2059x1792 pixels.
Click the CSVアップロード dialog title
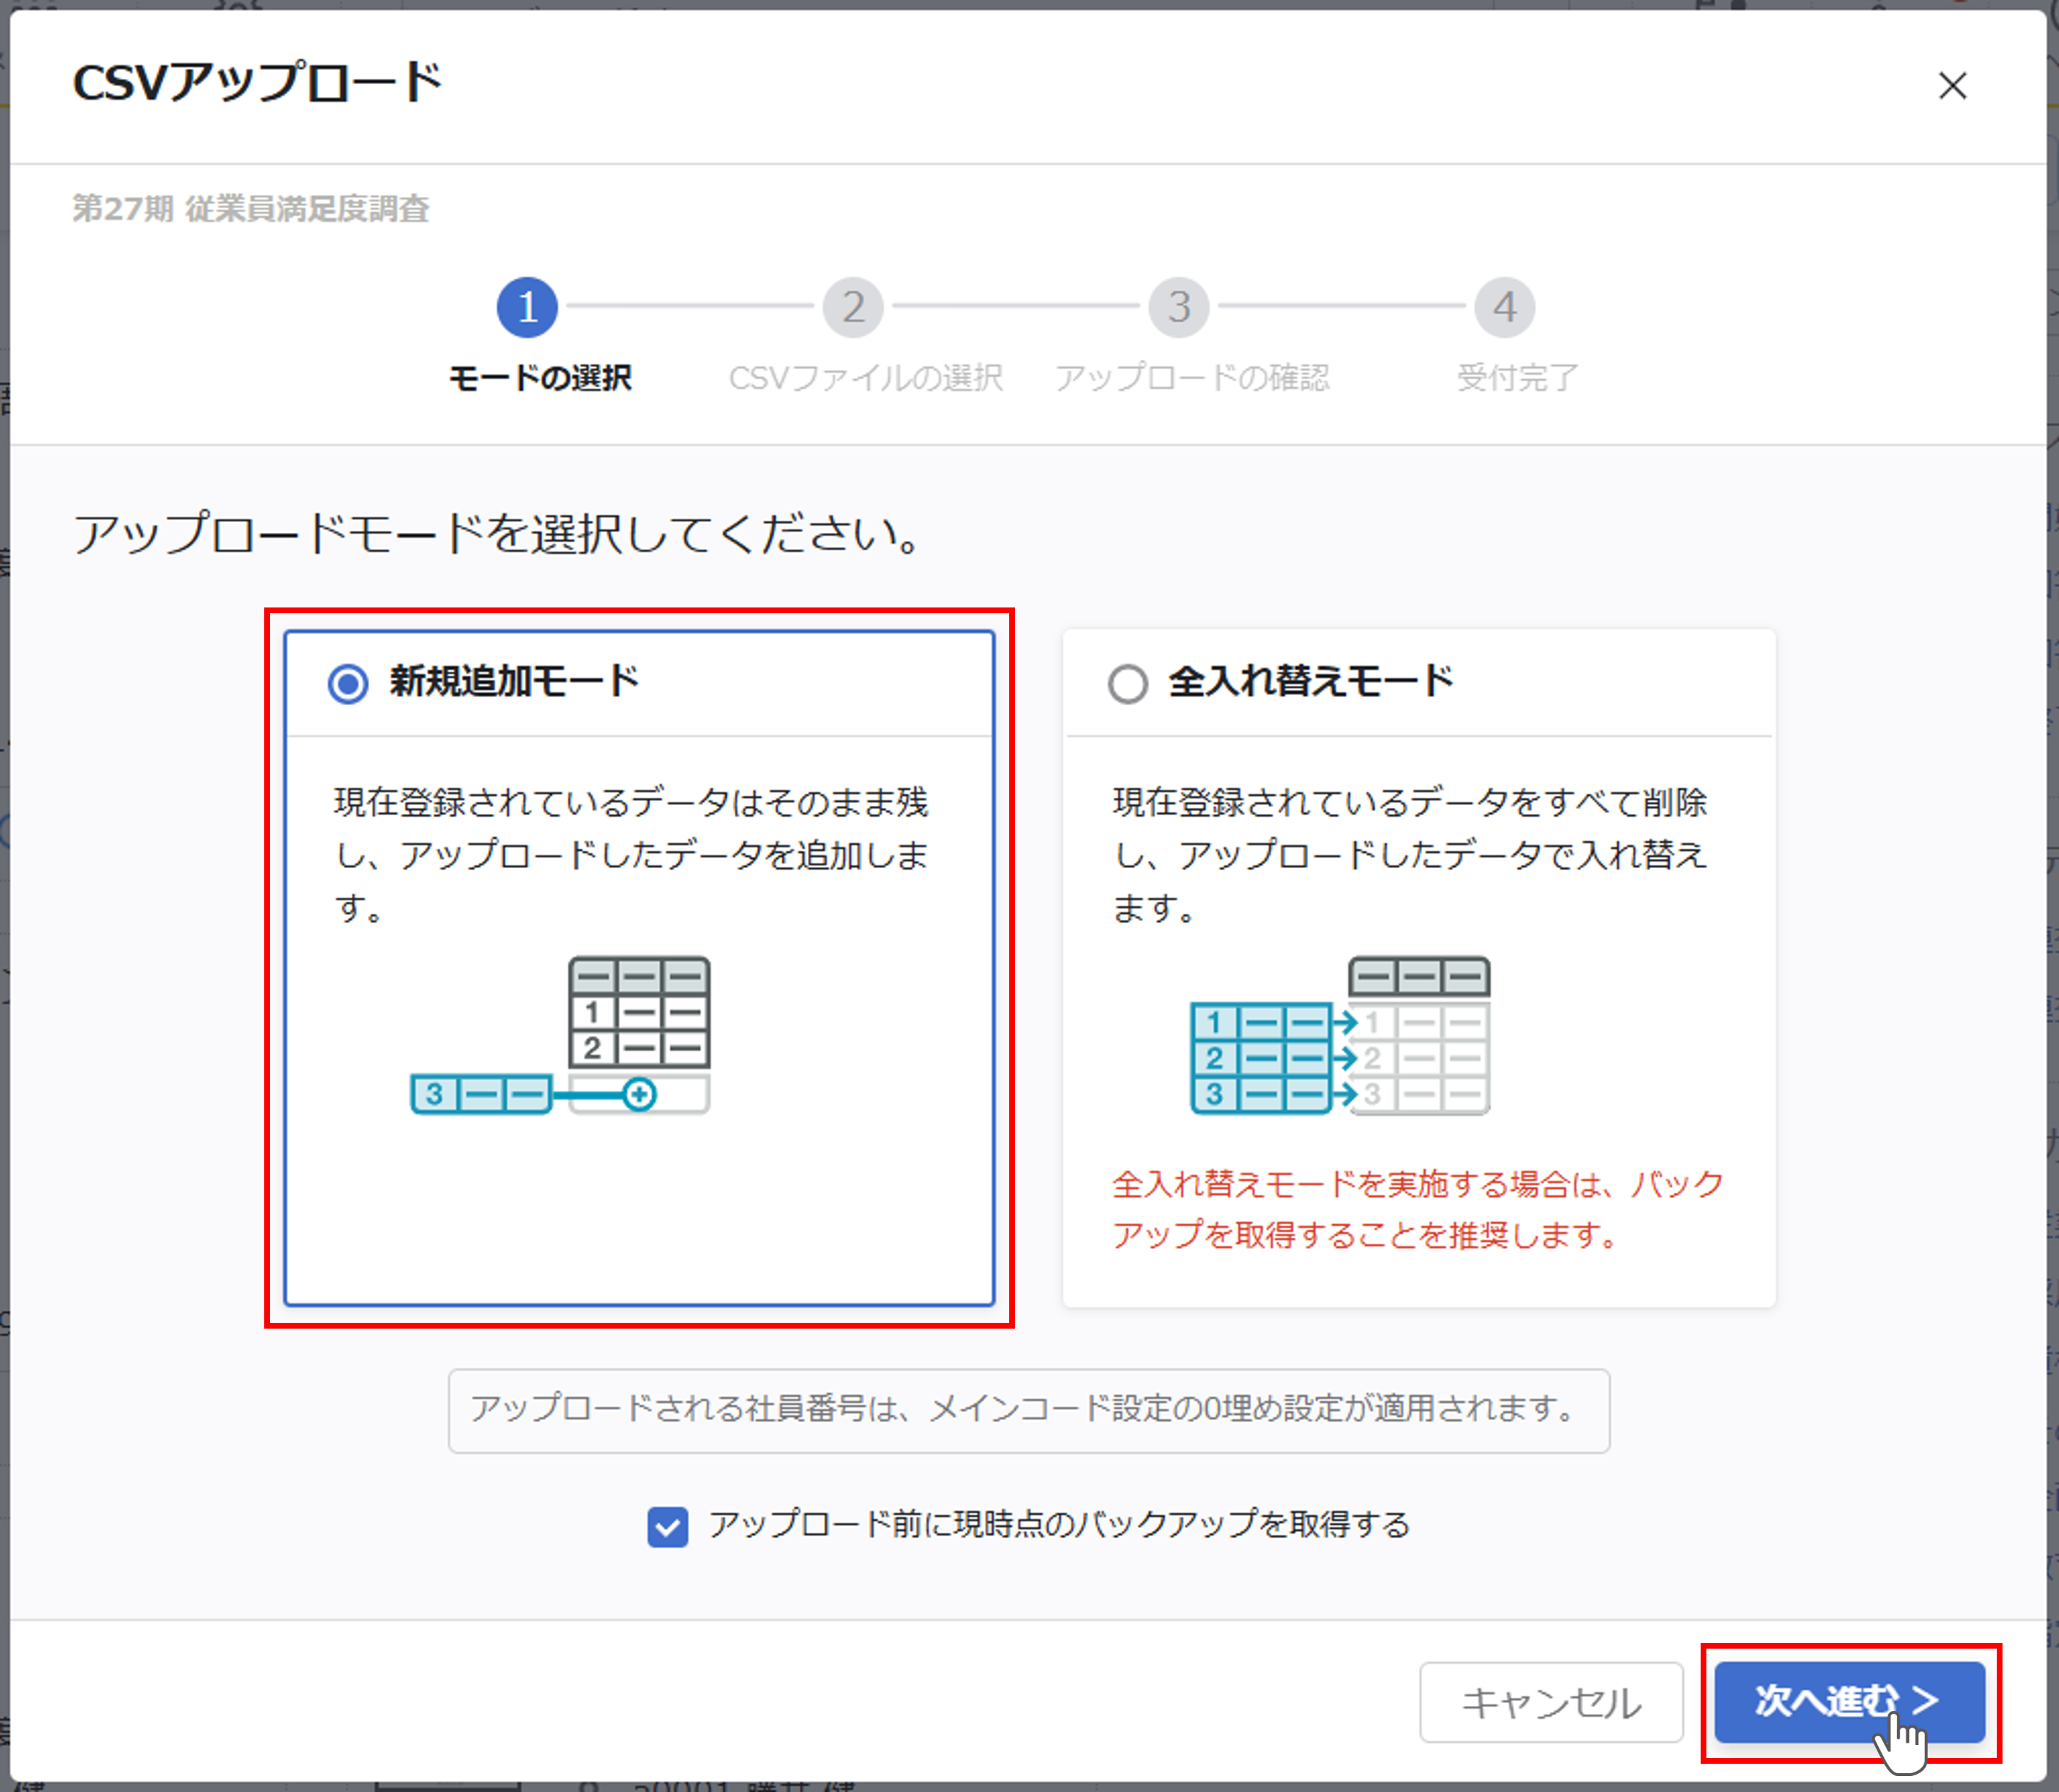258,83
